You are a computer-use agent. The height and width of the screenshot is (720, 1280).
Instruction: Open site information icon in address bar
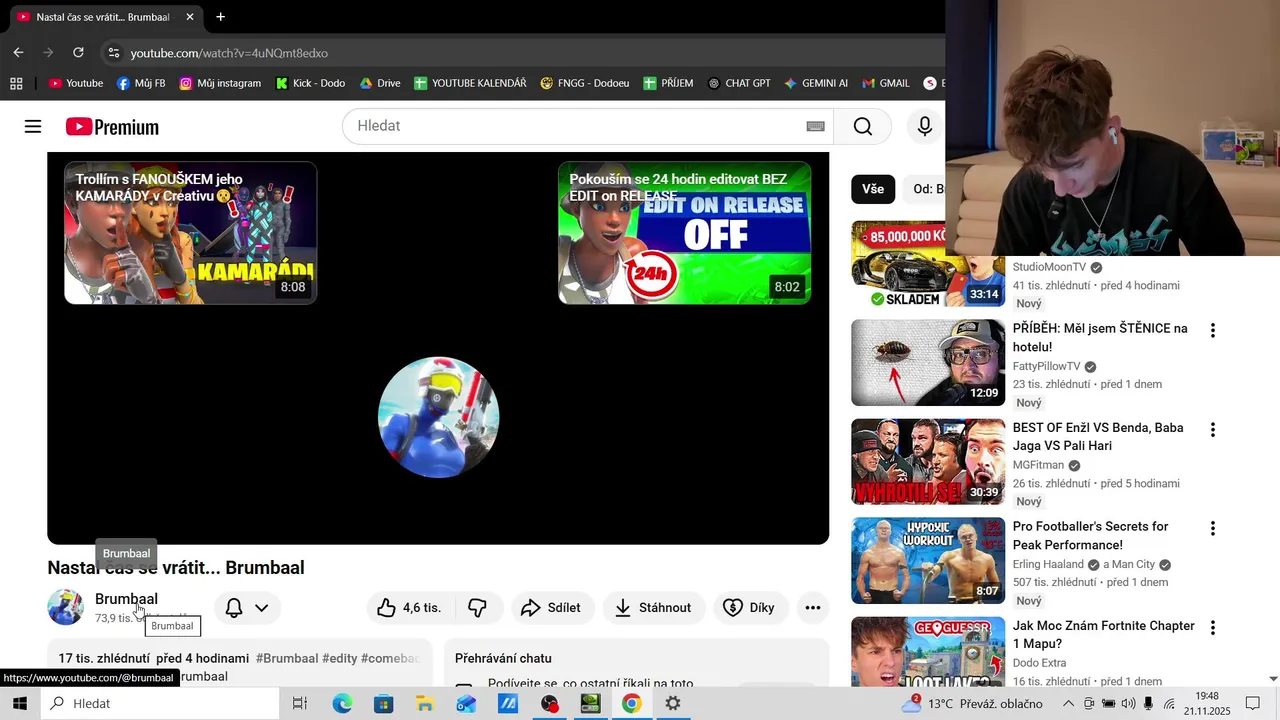click(113, 52)
